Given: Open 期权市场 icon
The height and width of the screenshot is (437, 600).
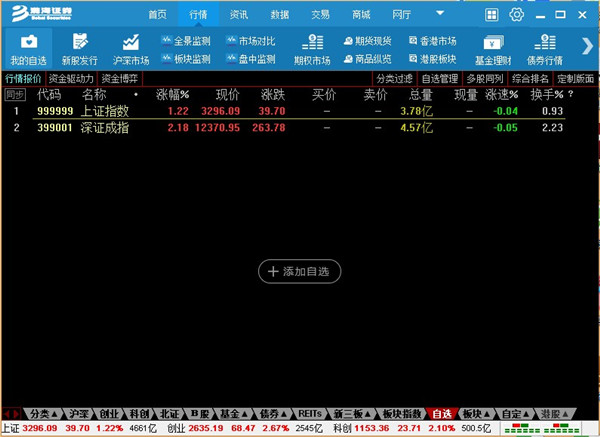Looking at the screenshot, I should [x=312, y=49].
